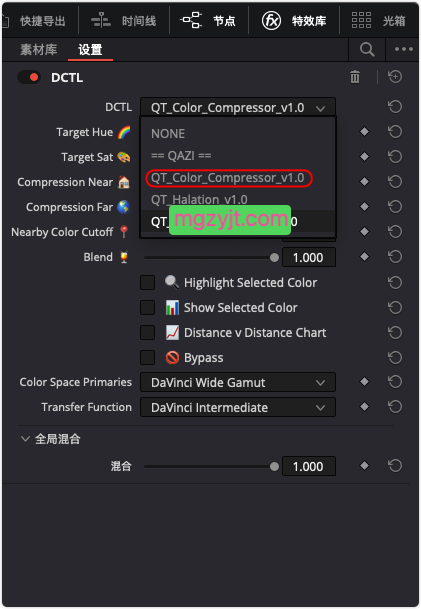Click keyframe diamond for Color Space Primaries

364,382
